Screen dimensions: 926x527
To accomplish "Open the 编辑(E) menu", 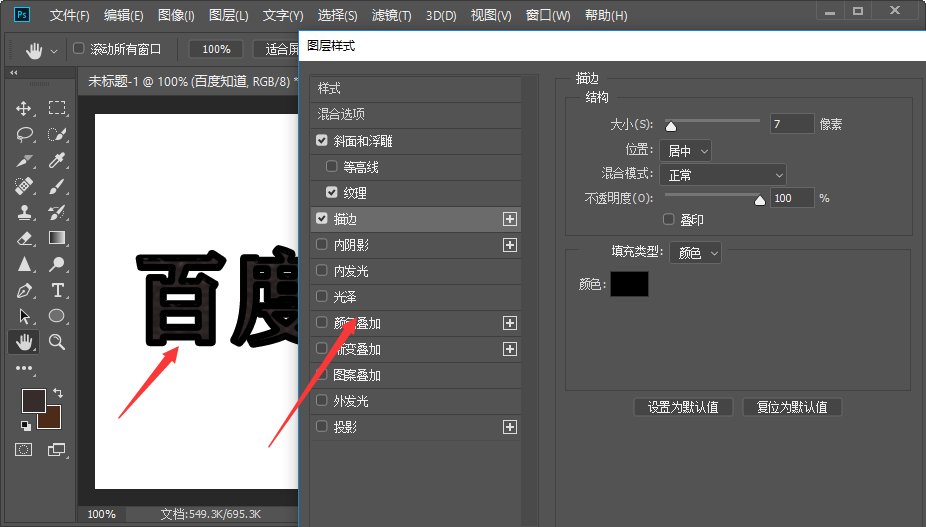I will (x=123, y=15).
